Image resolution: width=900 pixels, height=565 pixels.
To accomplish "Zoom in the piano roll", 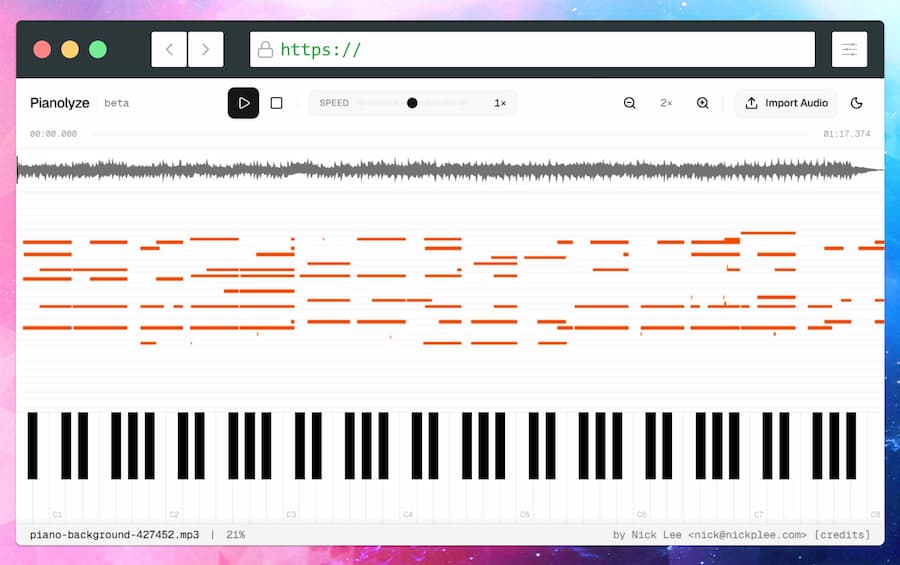I will click(703, 103).
